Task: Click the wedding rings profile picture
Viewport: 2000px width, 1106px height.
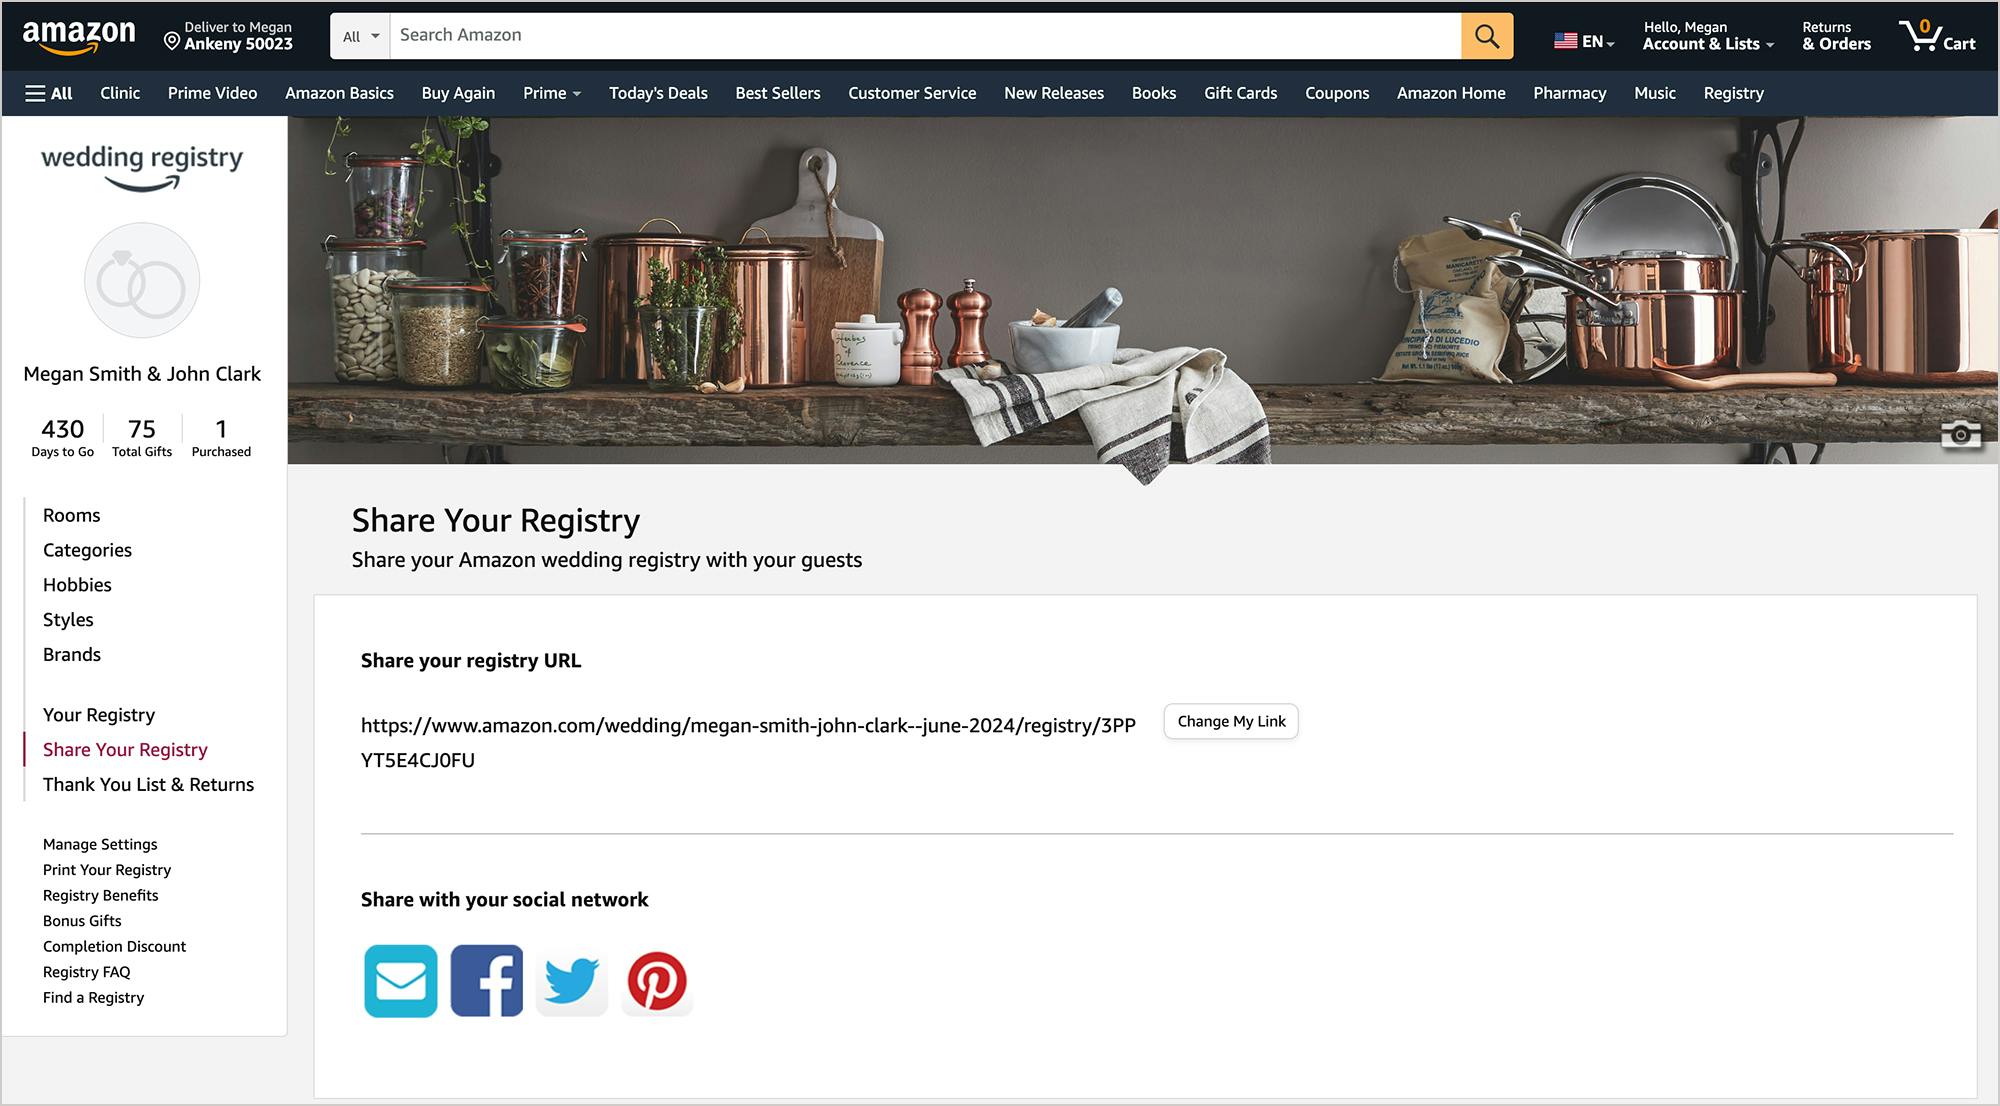Action: (142, 280)
